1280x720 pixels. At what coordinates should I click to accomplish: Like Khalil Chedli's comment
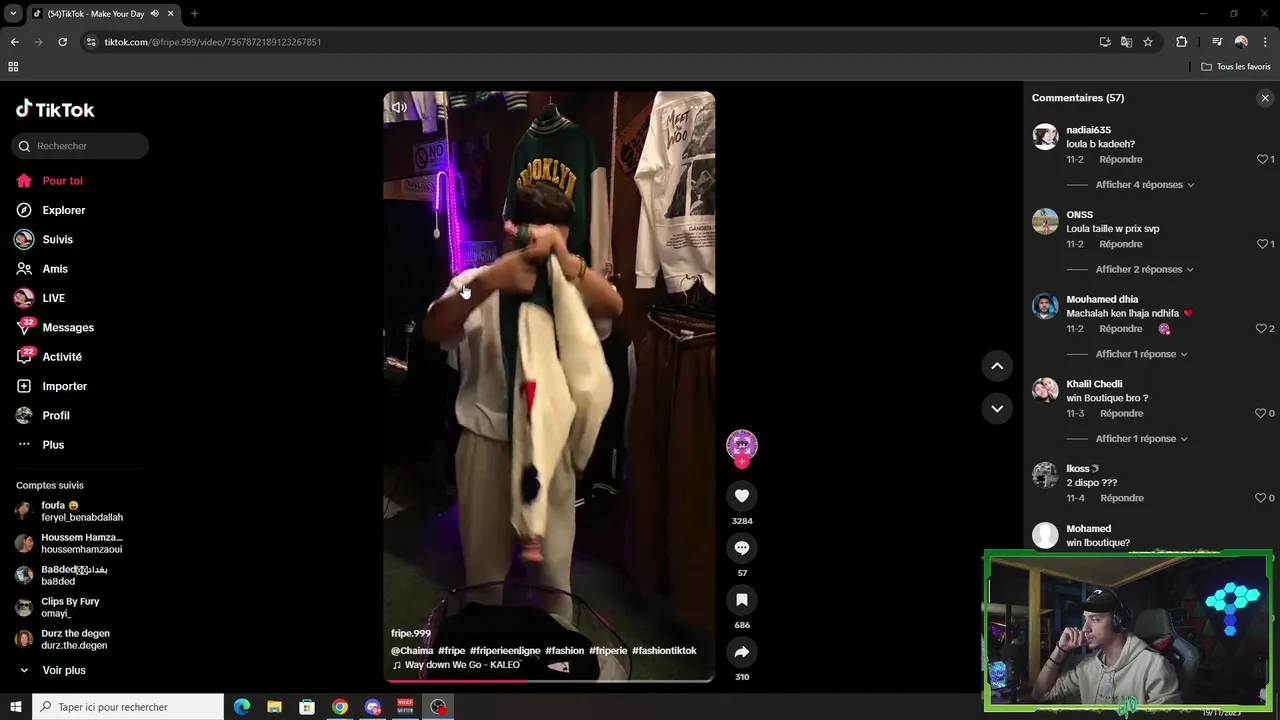pos(1261,413)
